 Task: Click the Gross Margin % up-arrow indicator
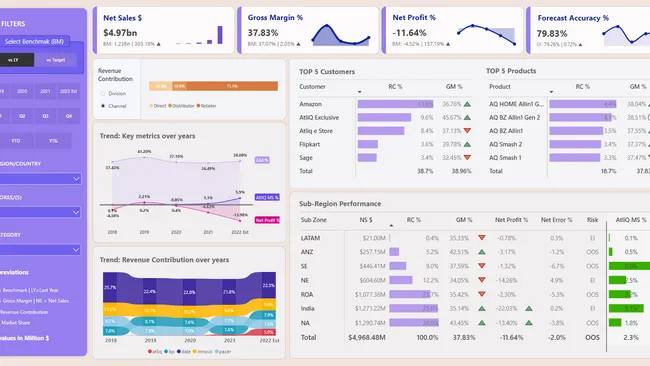click(298, 44)
